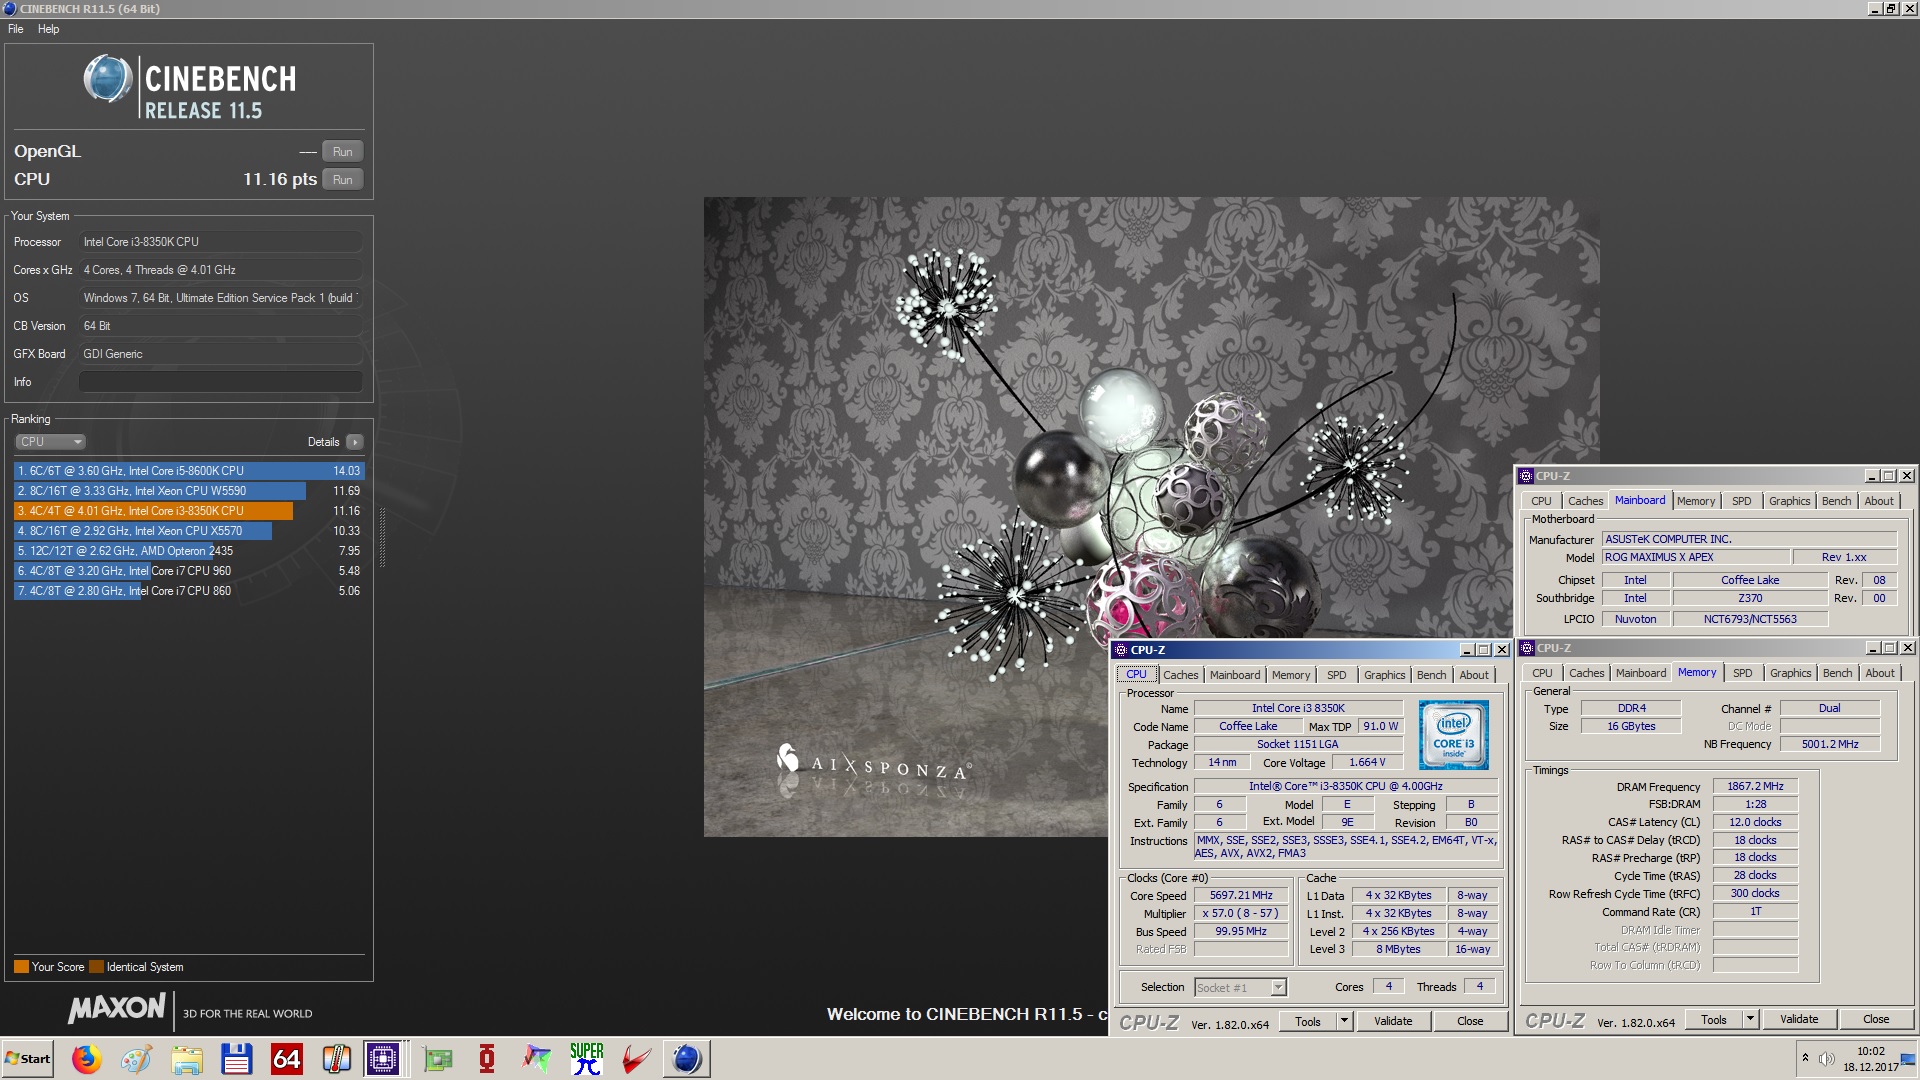
Task: Open Firefox from the taskbar
Action: (x=87, y=1059)
